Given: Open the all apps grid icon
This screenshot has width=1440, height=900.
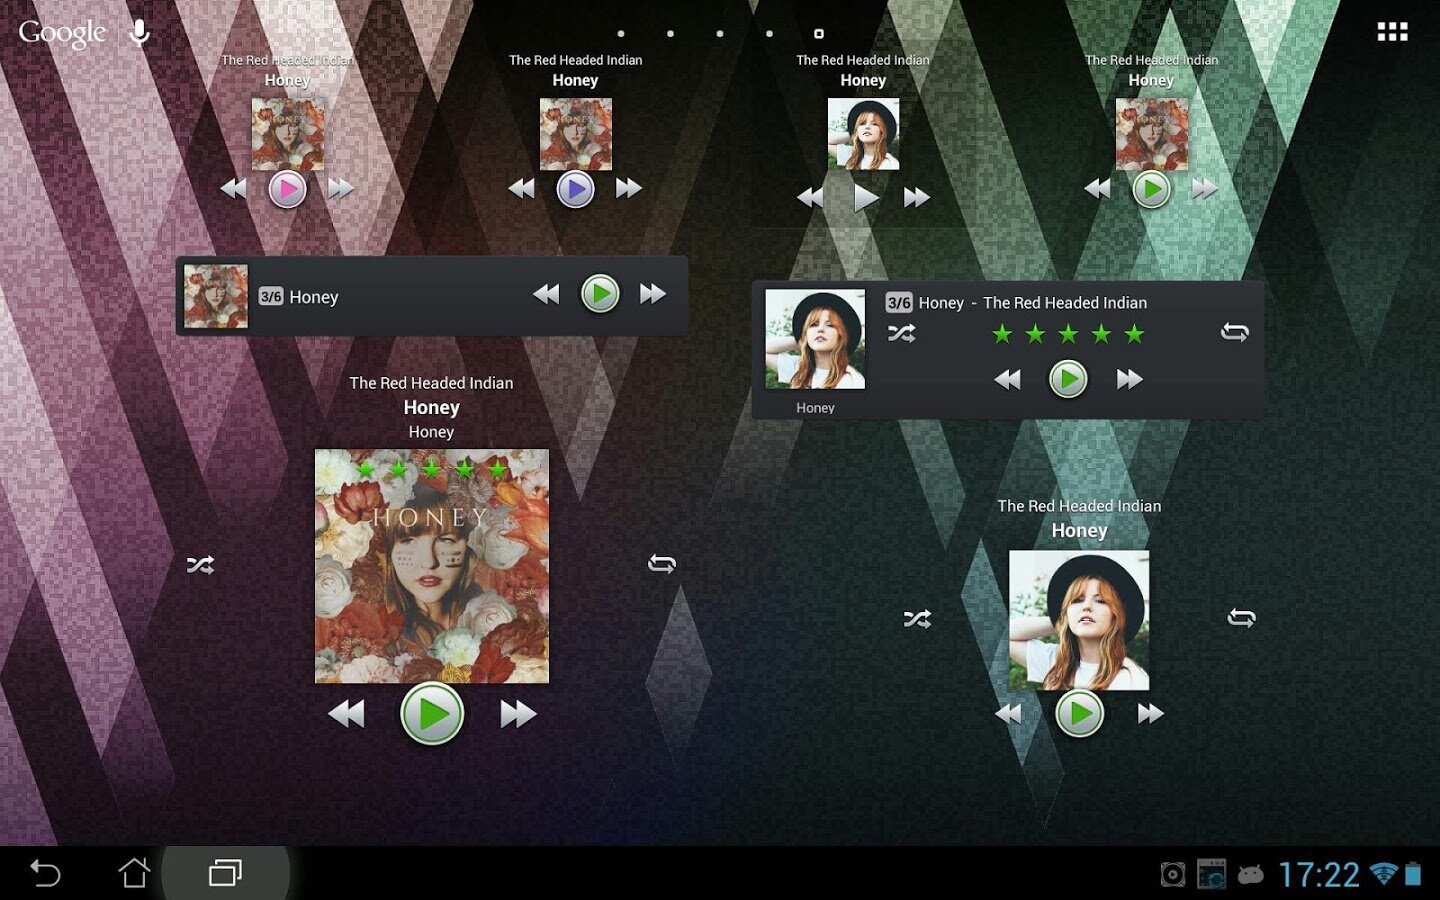Looking at the screenshot, I should [x=1392, y=32].
